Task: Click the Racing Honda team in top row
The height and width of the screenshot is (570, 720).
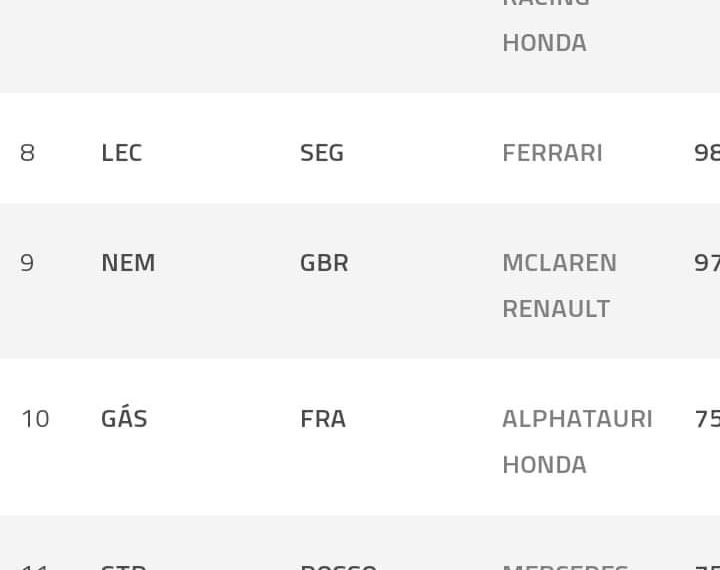Action: [544, 30]
